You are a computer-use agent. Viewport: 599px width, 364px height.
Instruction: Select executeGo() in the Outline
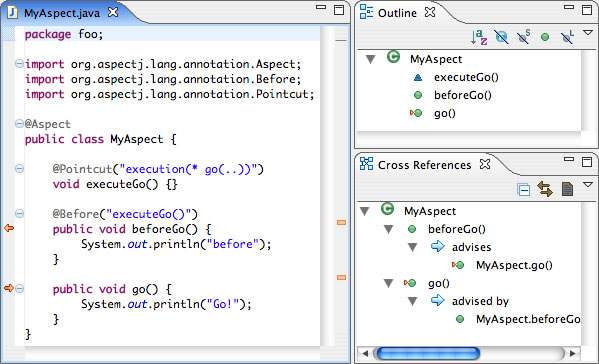click(x=466, y=77)
